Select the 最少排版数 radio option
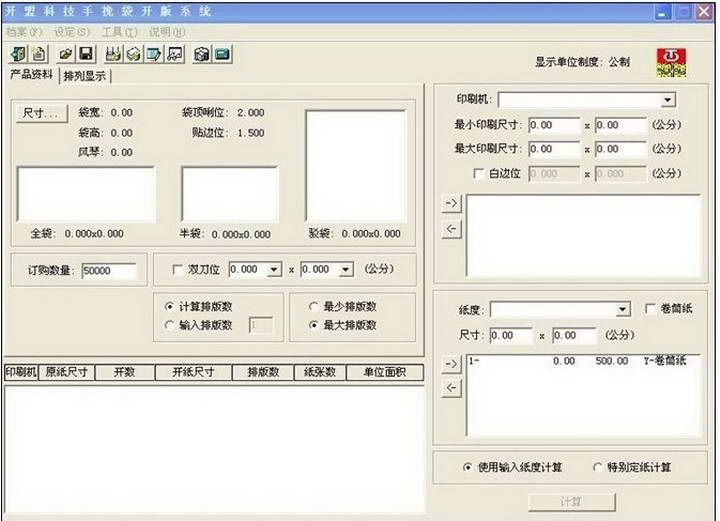Viewport: 720px width, 521px height. point(314,307)
